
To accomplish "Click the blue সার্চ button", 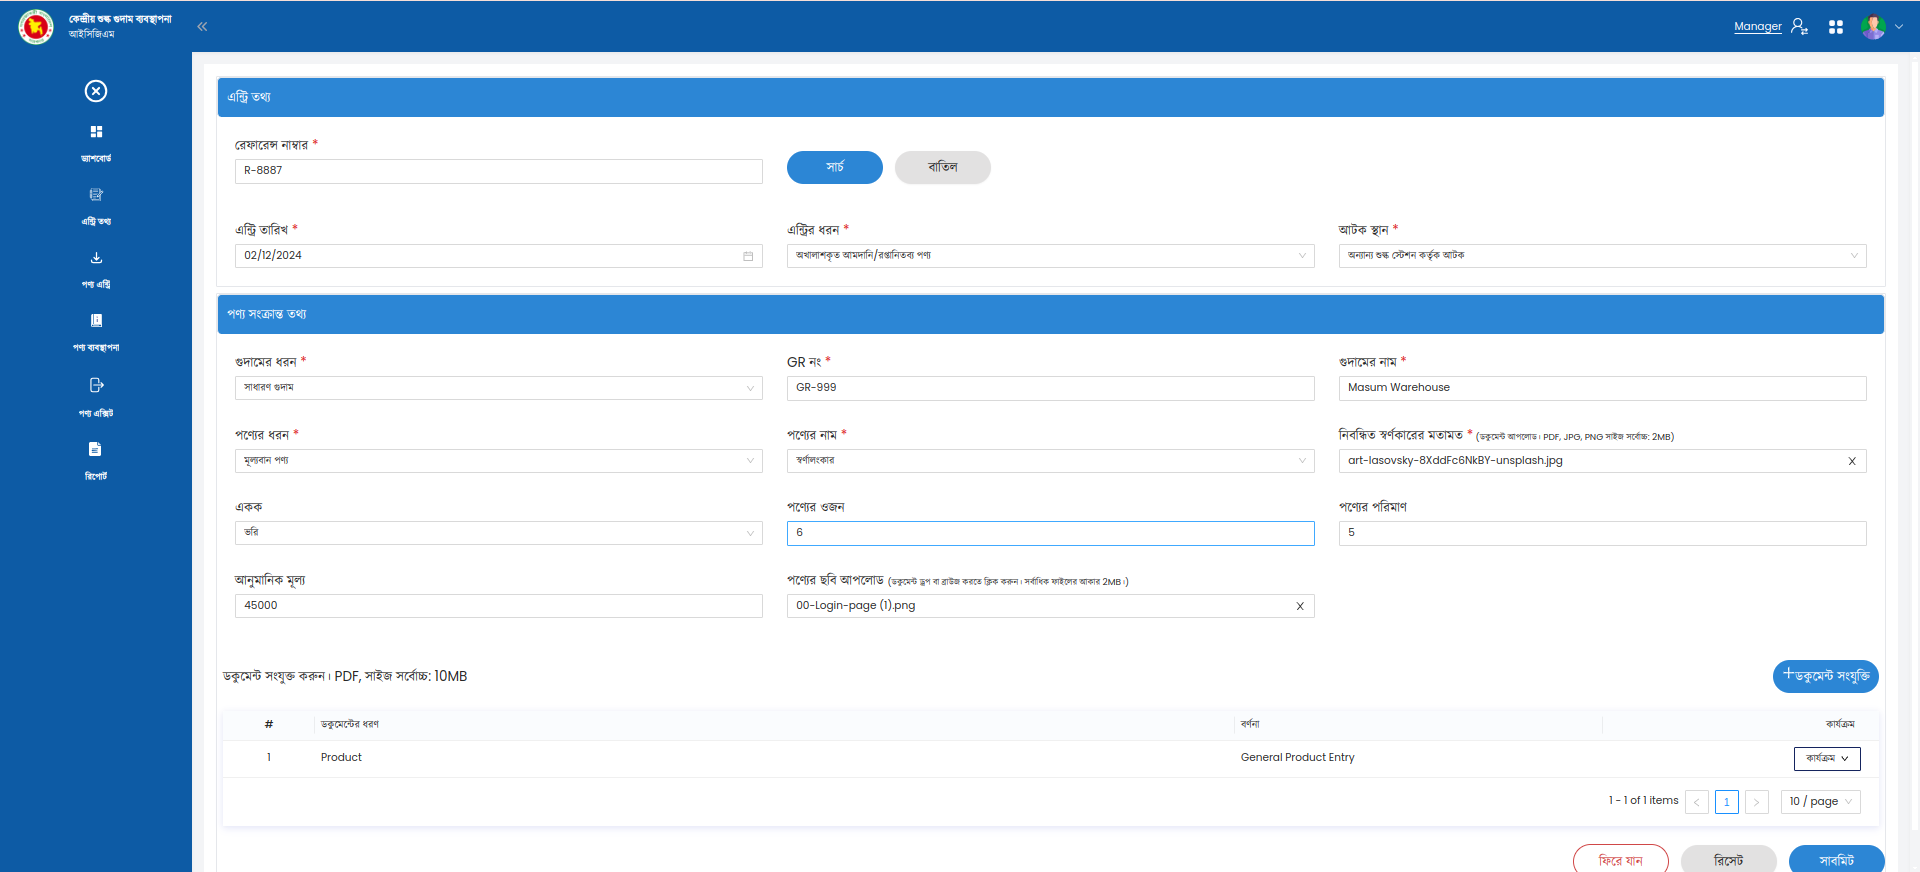I will tap(835, 167).
